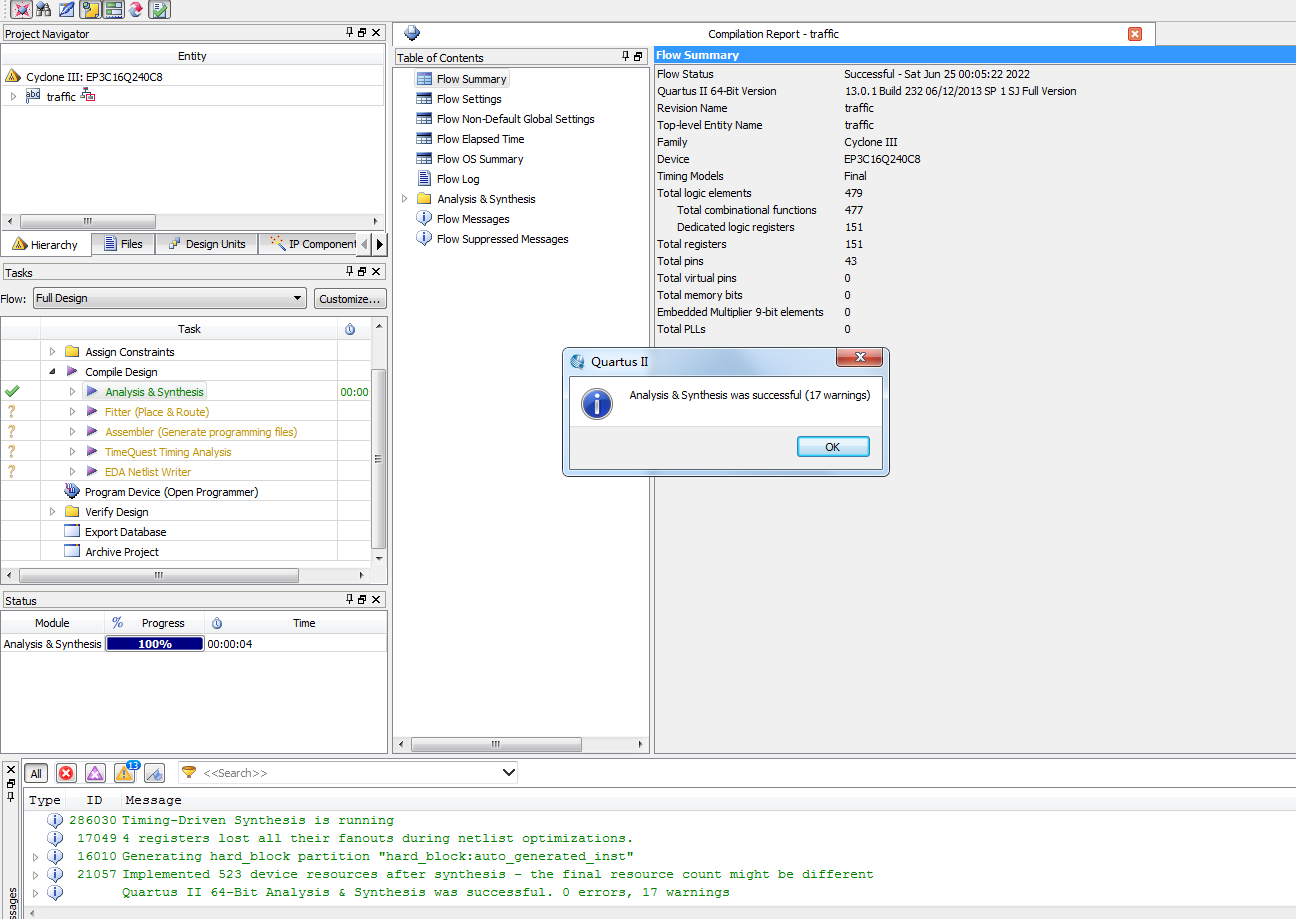This screenshot has height=919, width=1296.
Task: Click the Analysis & Synthesis 100% progress bar
Action: click(155, 644)
